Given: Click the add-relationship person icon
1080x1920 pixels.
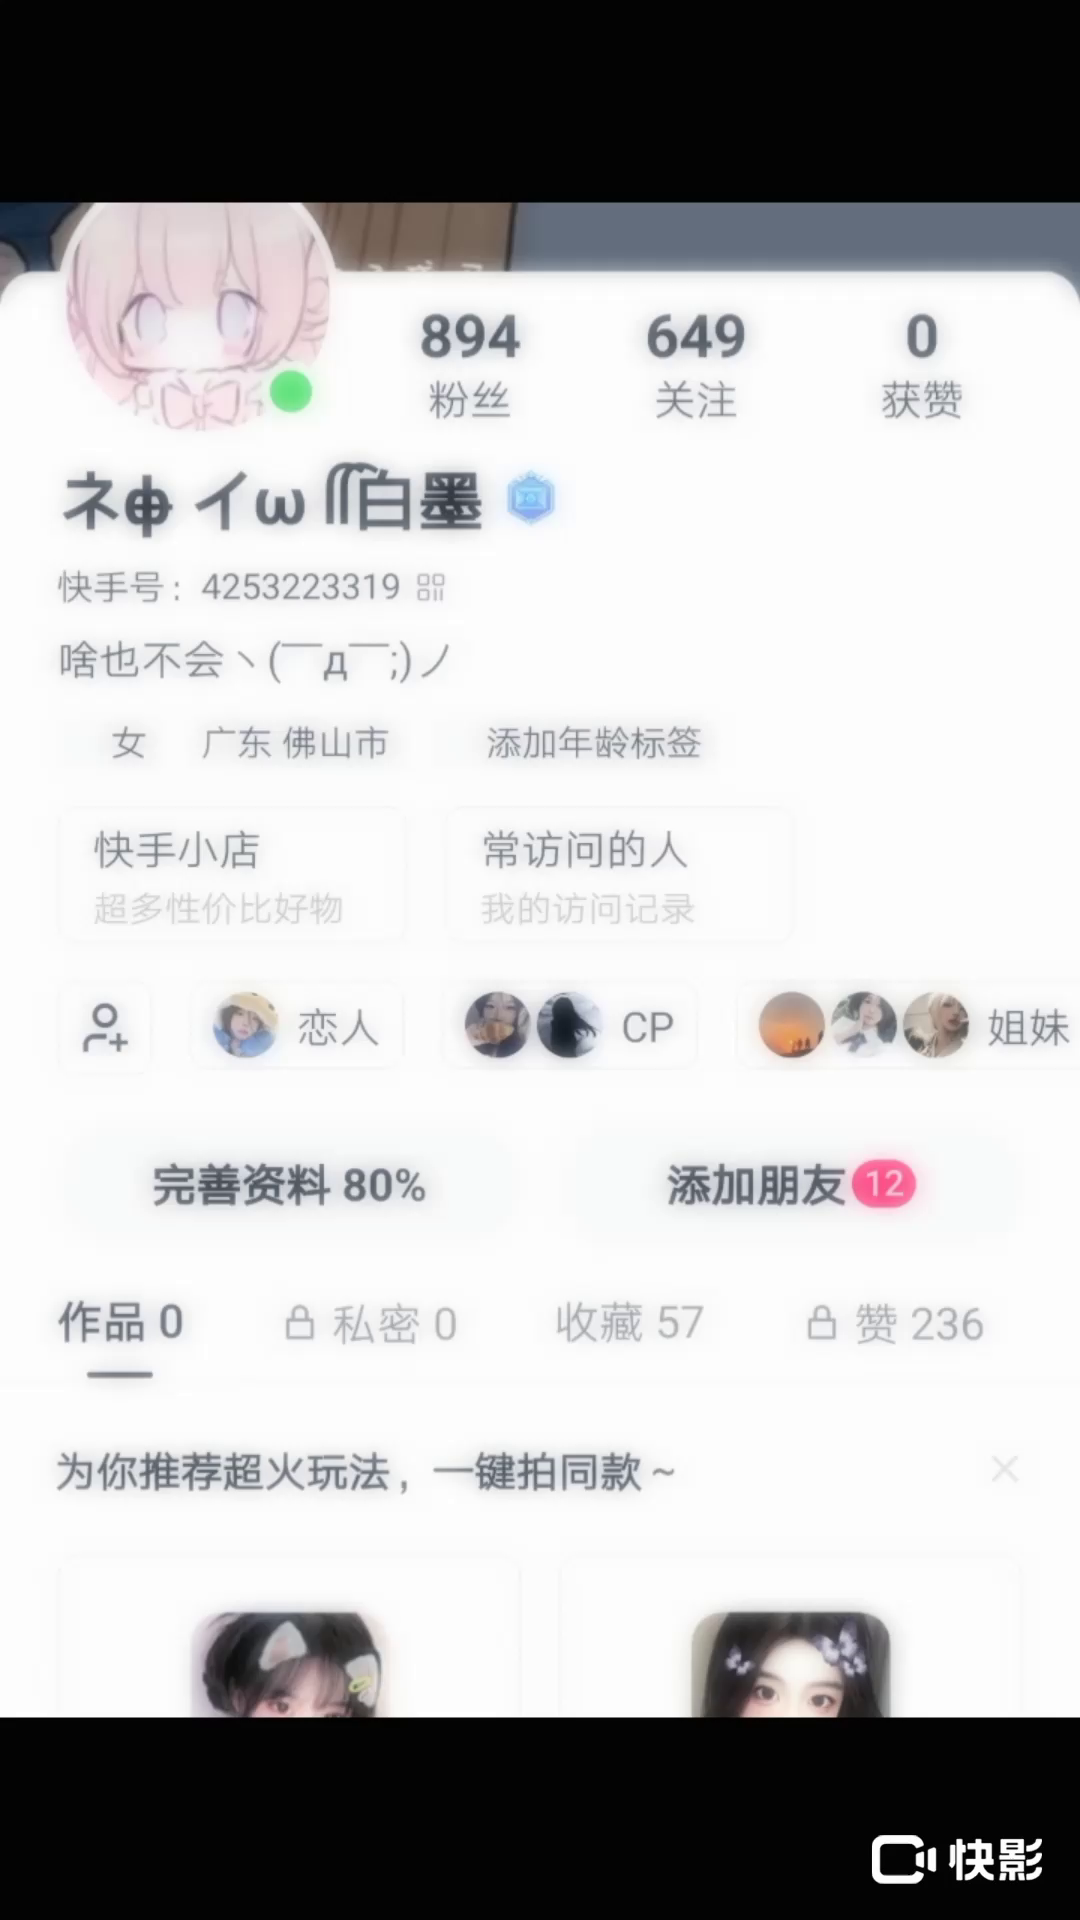Looking at the screenshot, I should pyautogui.click(x=105, y=1027).
